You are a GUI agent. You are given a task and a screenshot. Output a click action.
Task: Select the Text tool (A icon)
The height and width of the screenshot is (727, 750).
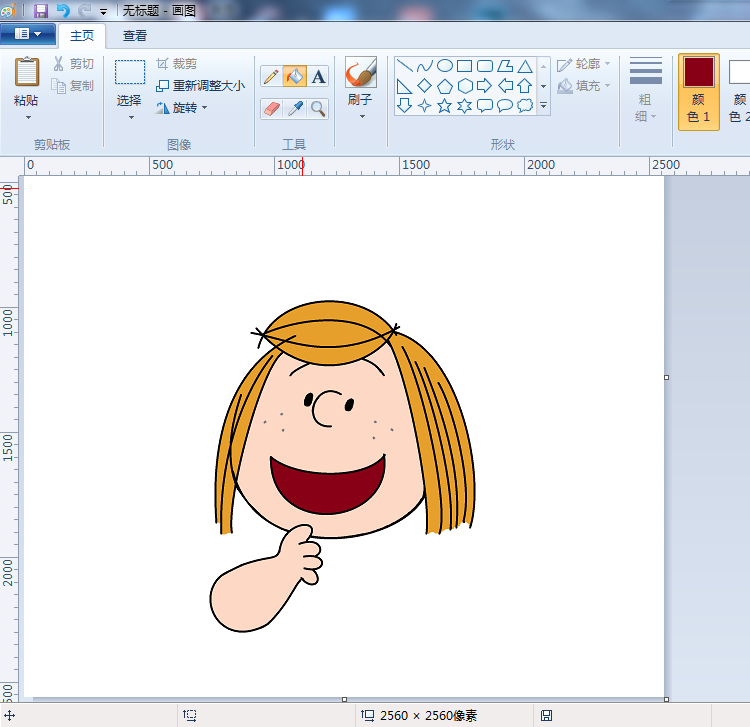click(x=318, y=77)
